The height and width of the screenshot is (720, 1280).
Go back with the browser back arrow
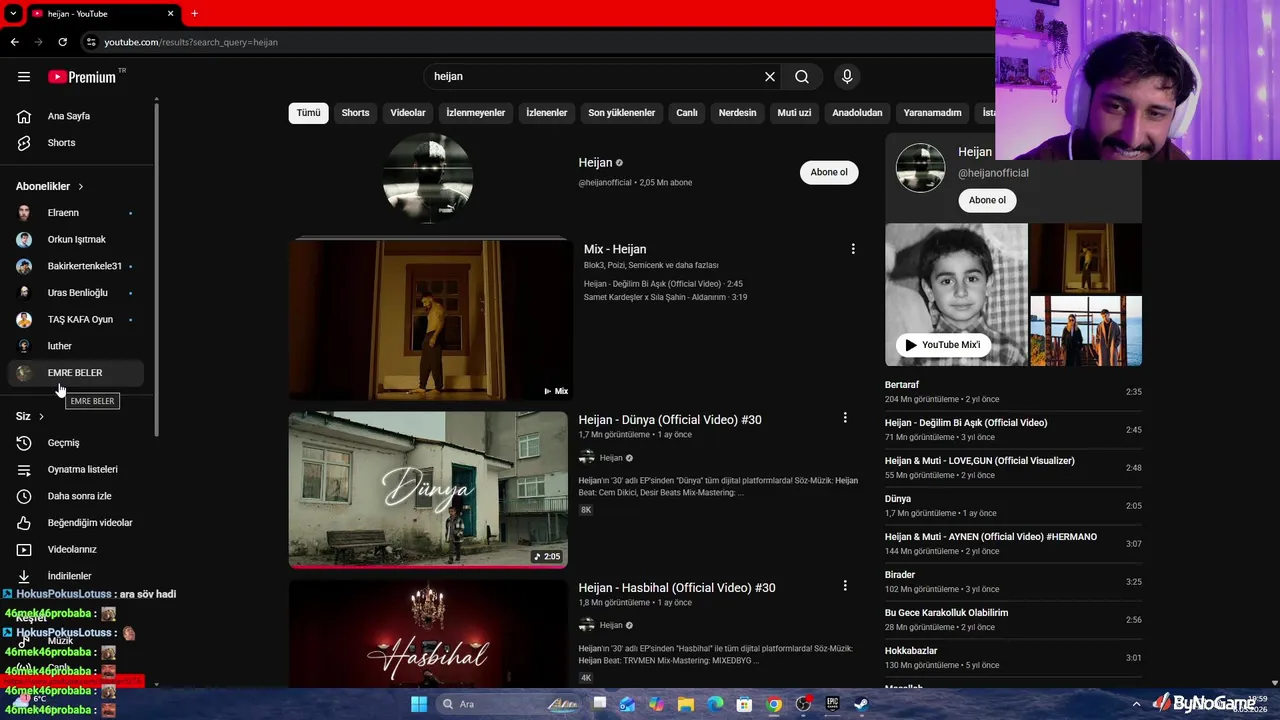point(14,42)
